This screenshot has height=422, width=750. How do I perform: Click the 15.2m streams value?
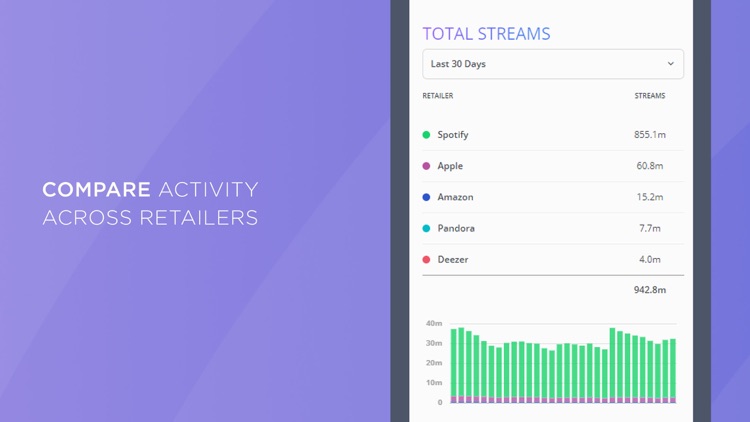point(650,197)
